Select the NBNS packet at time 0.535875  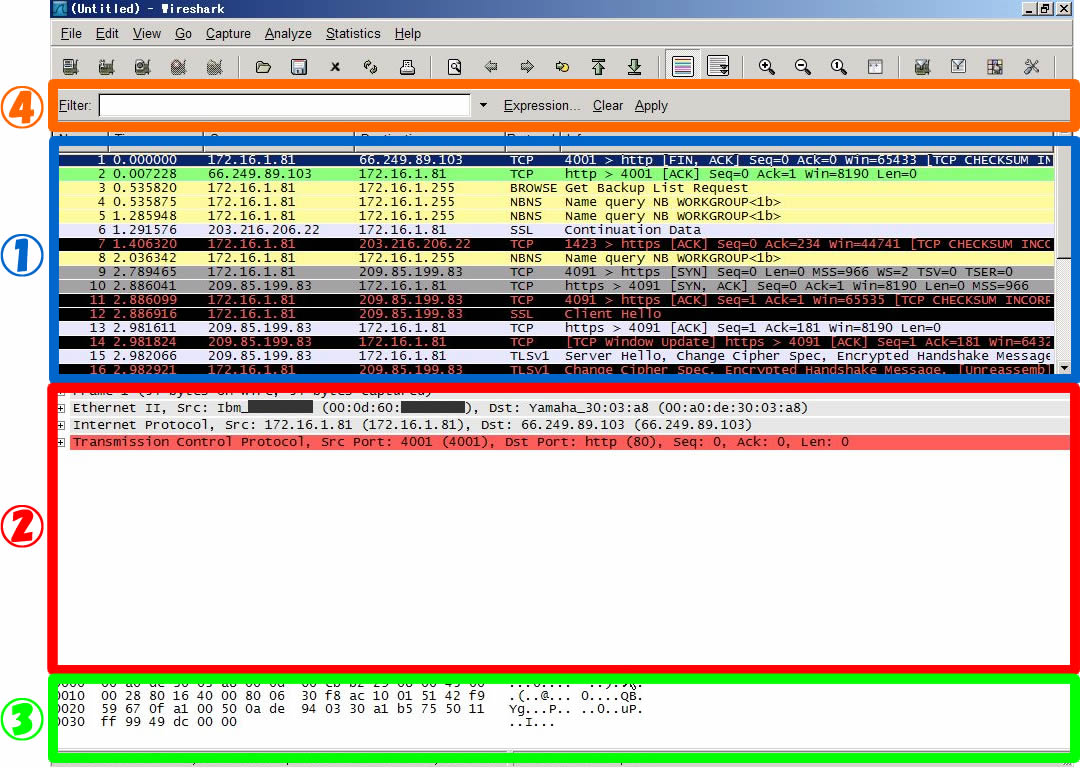click(556, 202)
